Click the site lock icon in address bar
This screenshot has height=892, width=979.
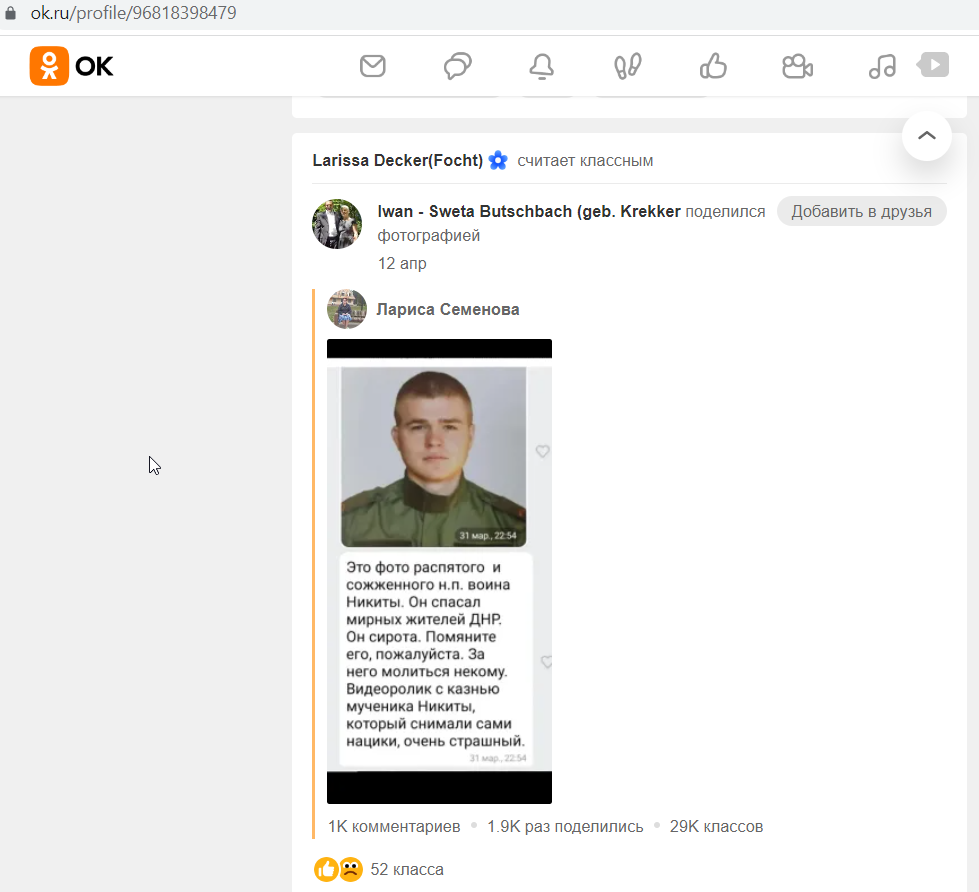point(11,13)
